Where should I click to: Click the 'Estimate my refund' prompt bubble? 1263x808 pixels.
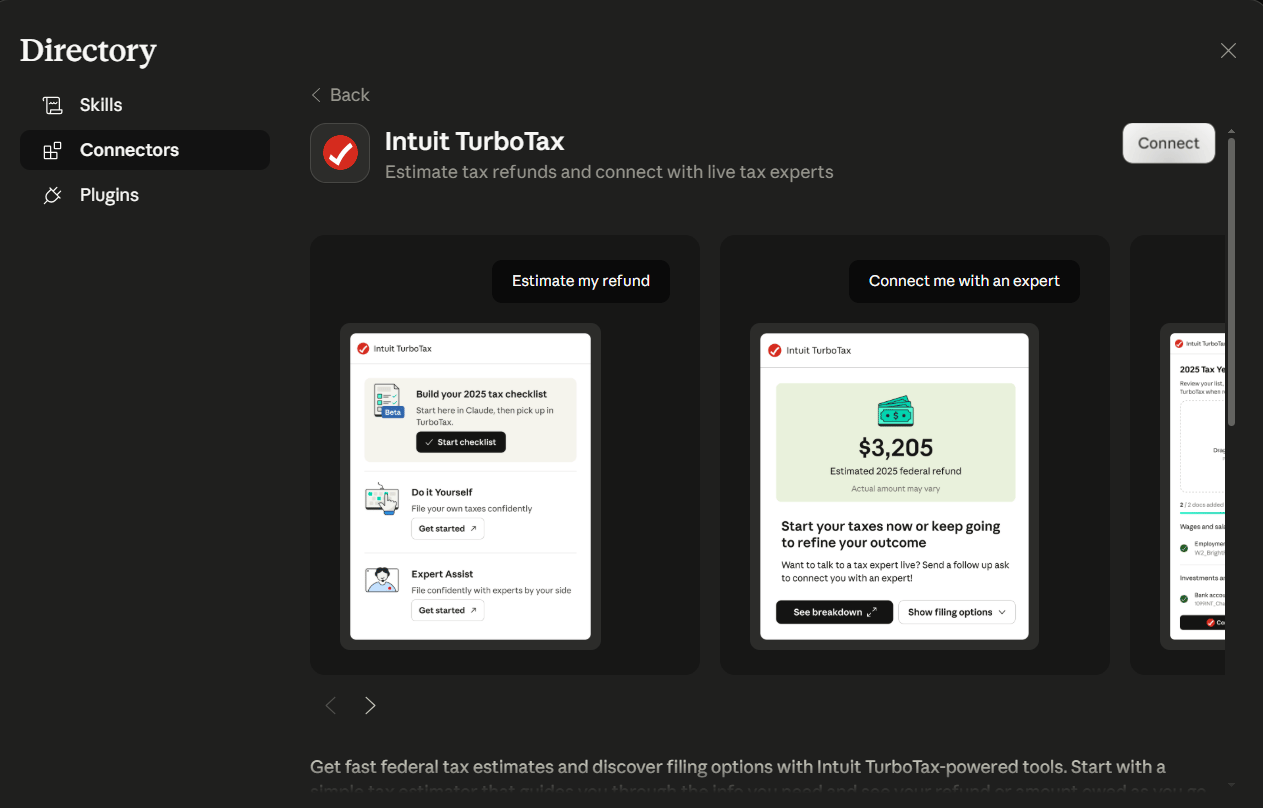[x=581, y=281]
